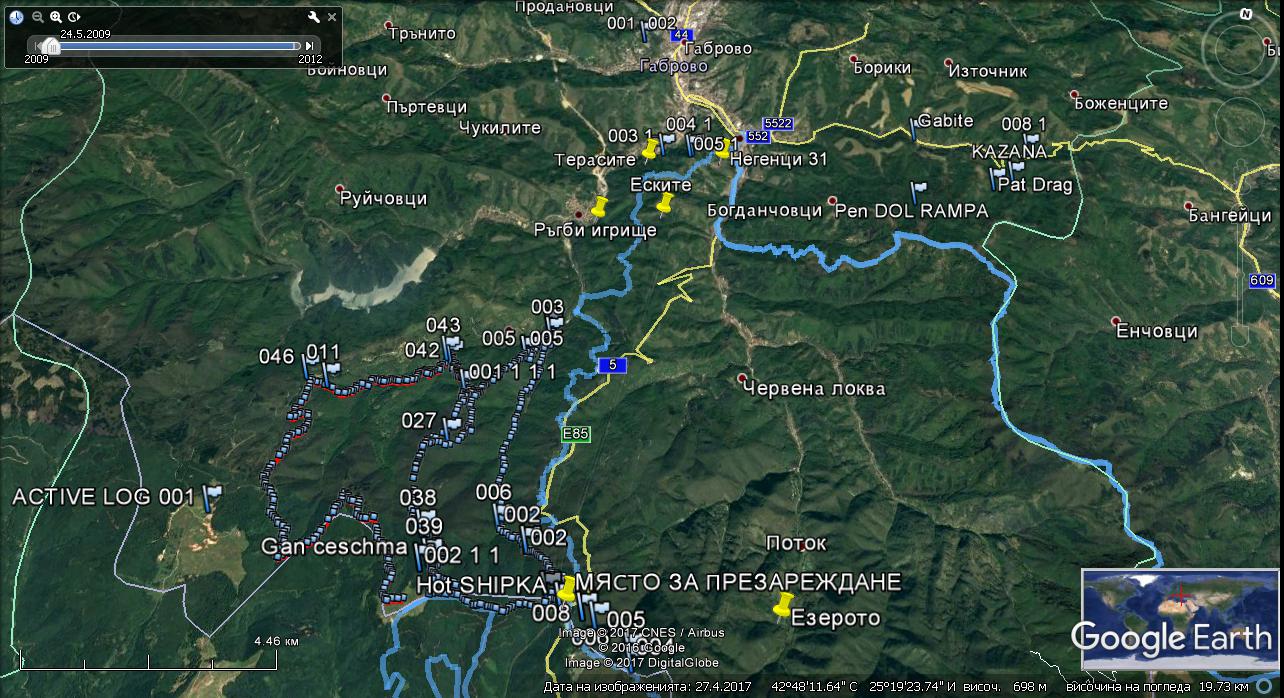Close the historical imagery time slider
The image size is (1284, 698).
332,17
